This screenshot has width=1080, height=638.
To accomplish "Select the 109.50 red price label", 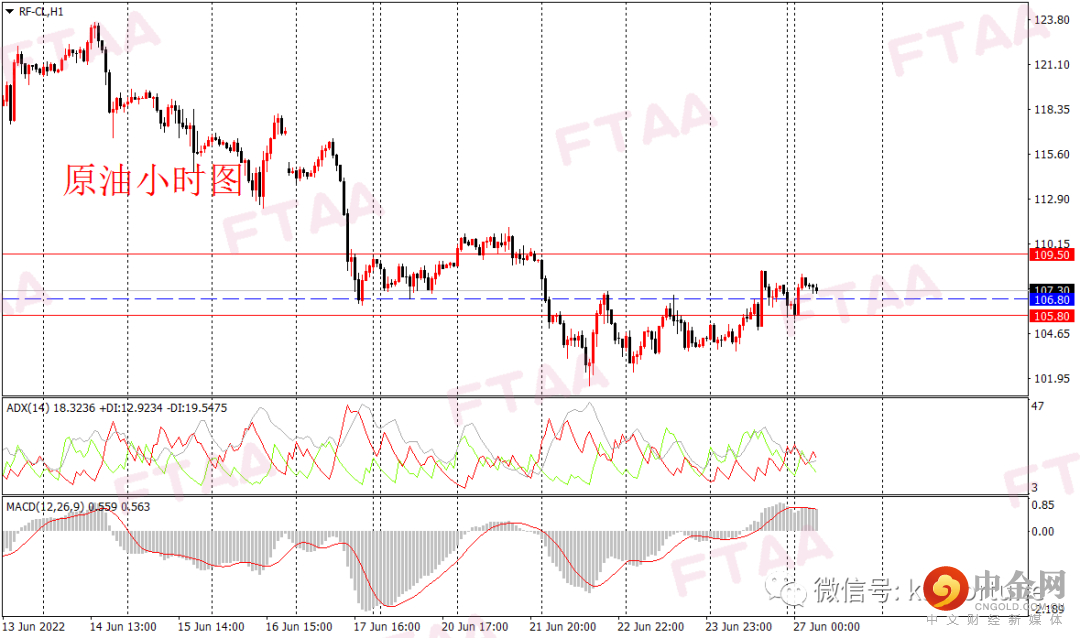I will [x=1052, y=255].
